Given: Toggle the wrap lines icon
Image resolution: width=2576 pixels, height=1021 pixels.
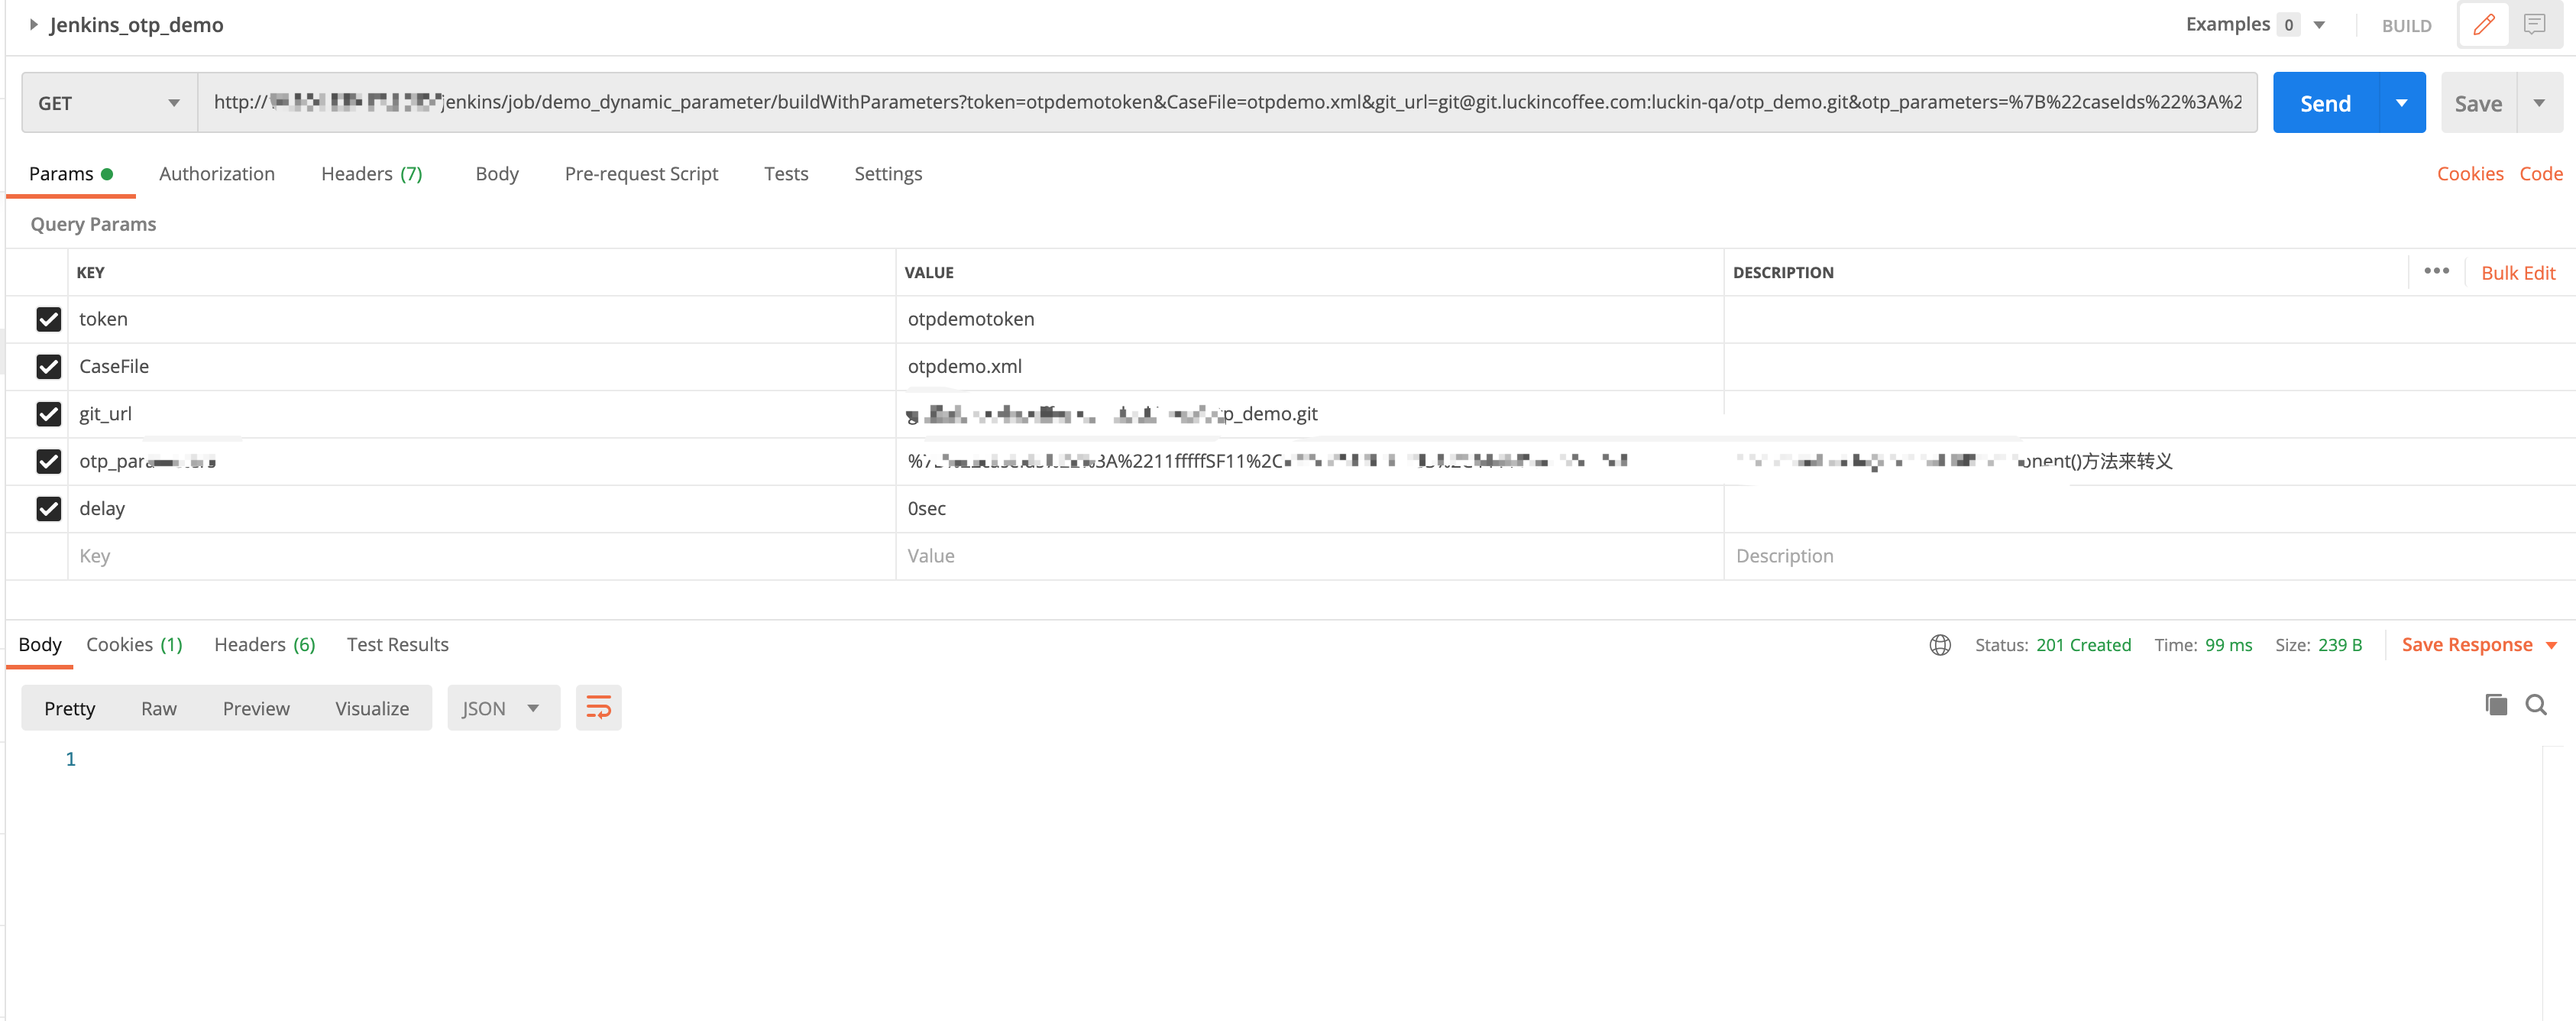Looking at the screenshot, I should click(x=598, y=708).
